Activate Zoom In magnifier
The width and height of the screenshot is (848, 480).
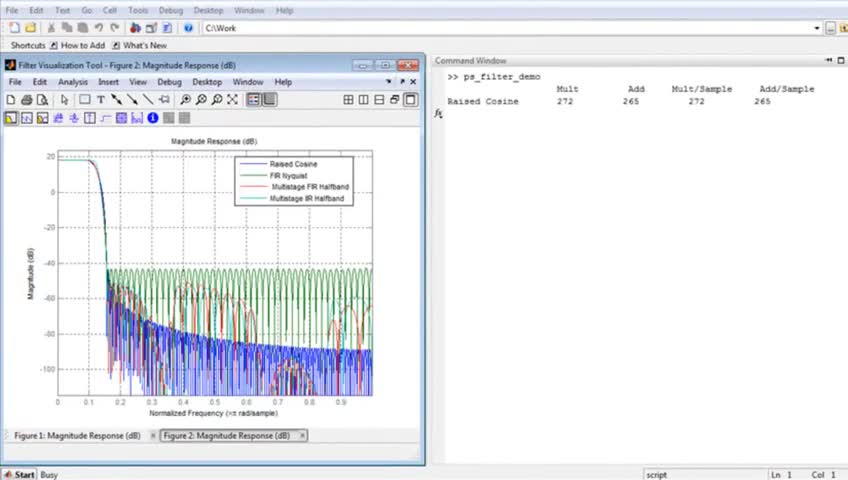pos(186,99)
